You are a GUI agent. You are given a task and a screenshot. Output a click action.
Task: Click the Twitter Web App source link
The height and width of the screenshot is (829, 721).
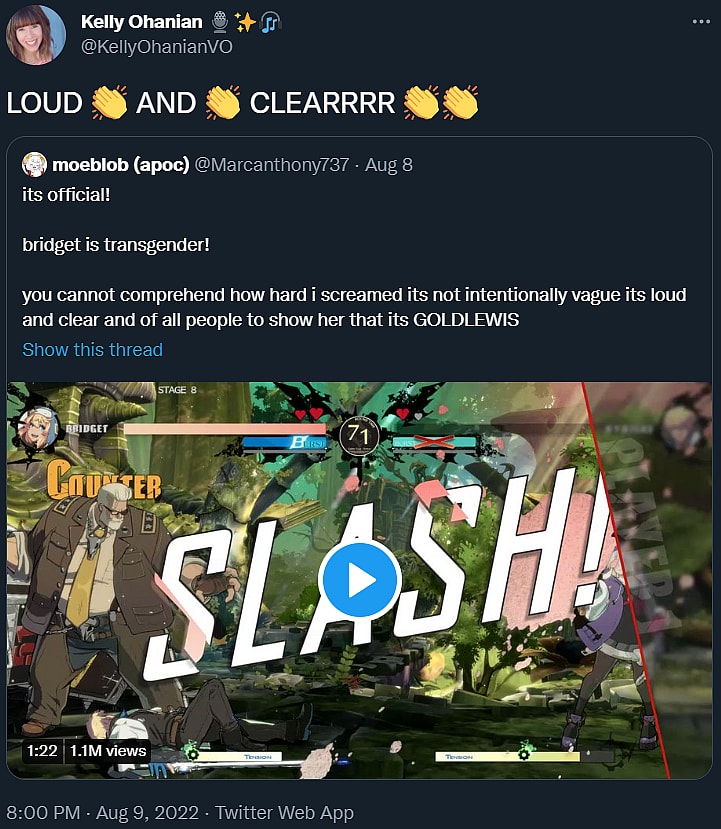[x=284, y=812]
